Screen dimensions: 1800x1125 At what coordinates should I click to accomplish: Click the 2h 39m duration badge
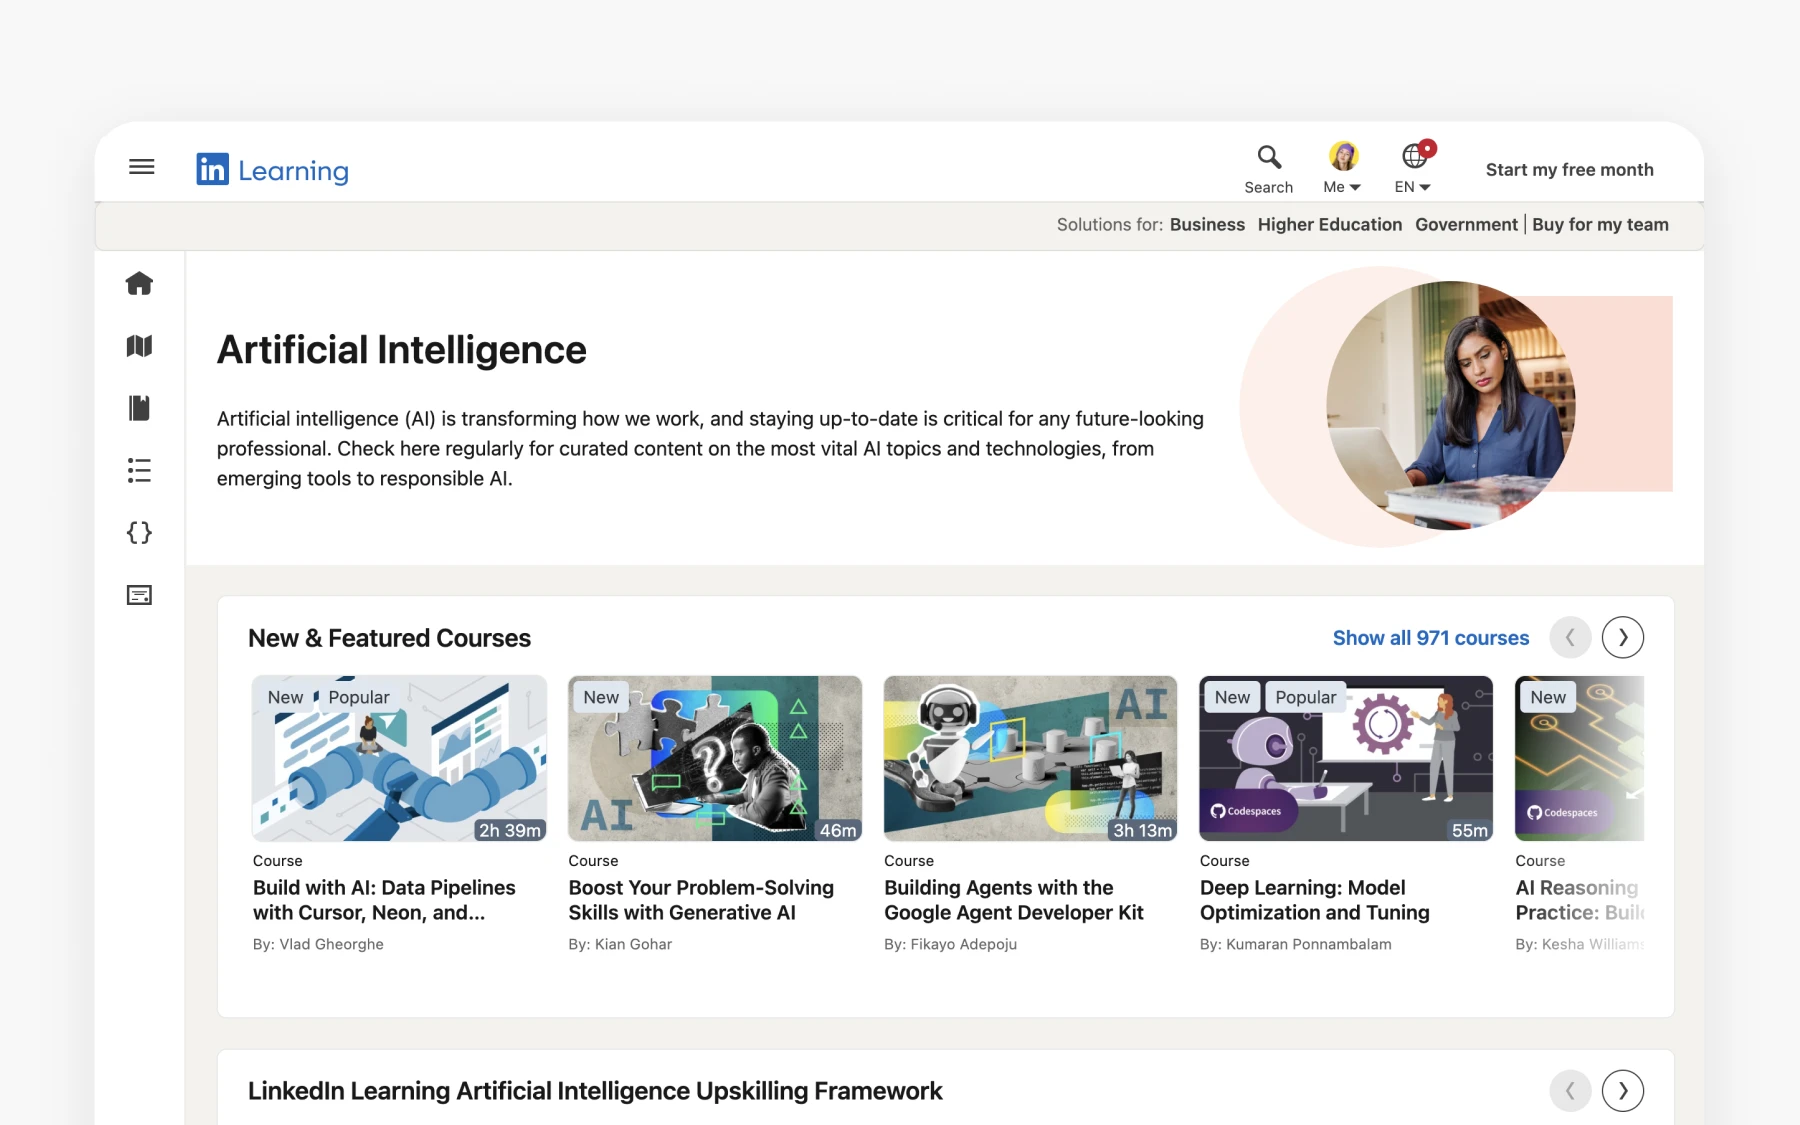coord(510,830)
